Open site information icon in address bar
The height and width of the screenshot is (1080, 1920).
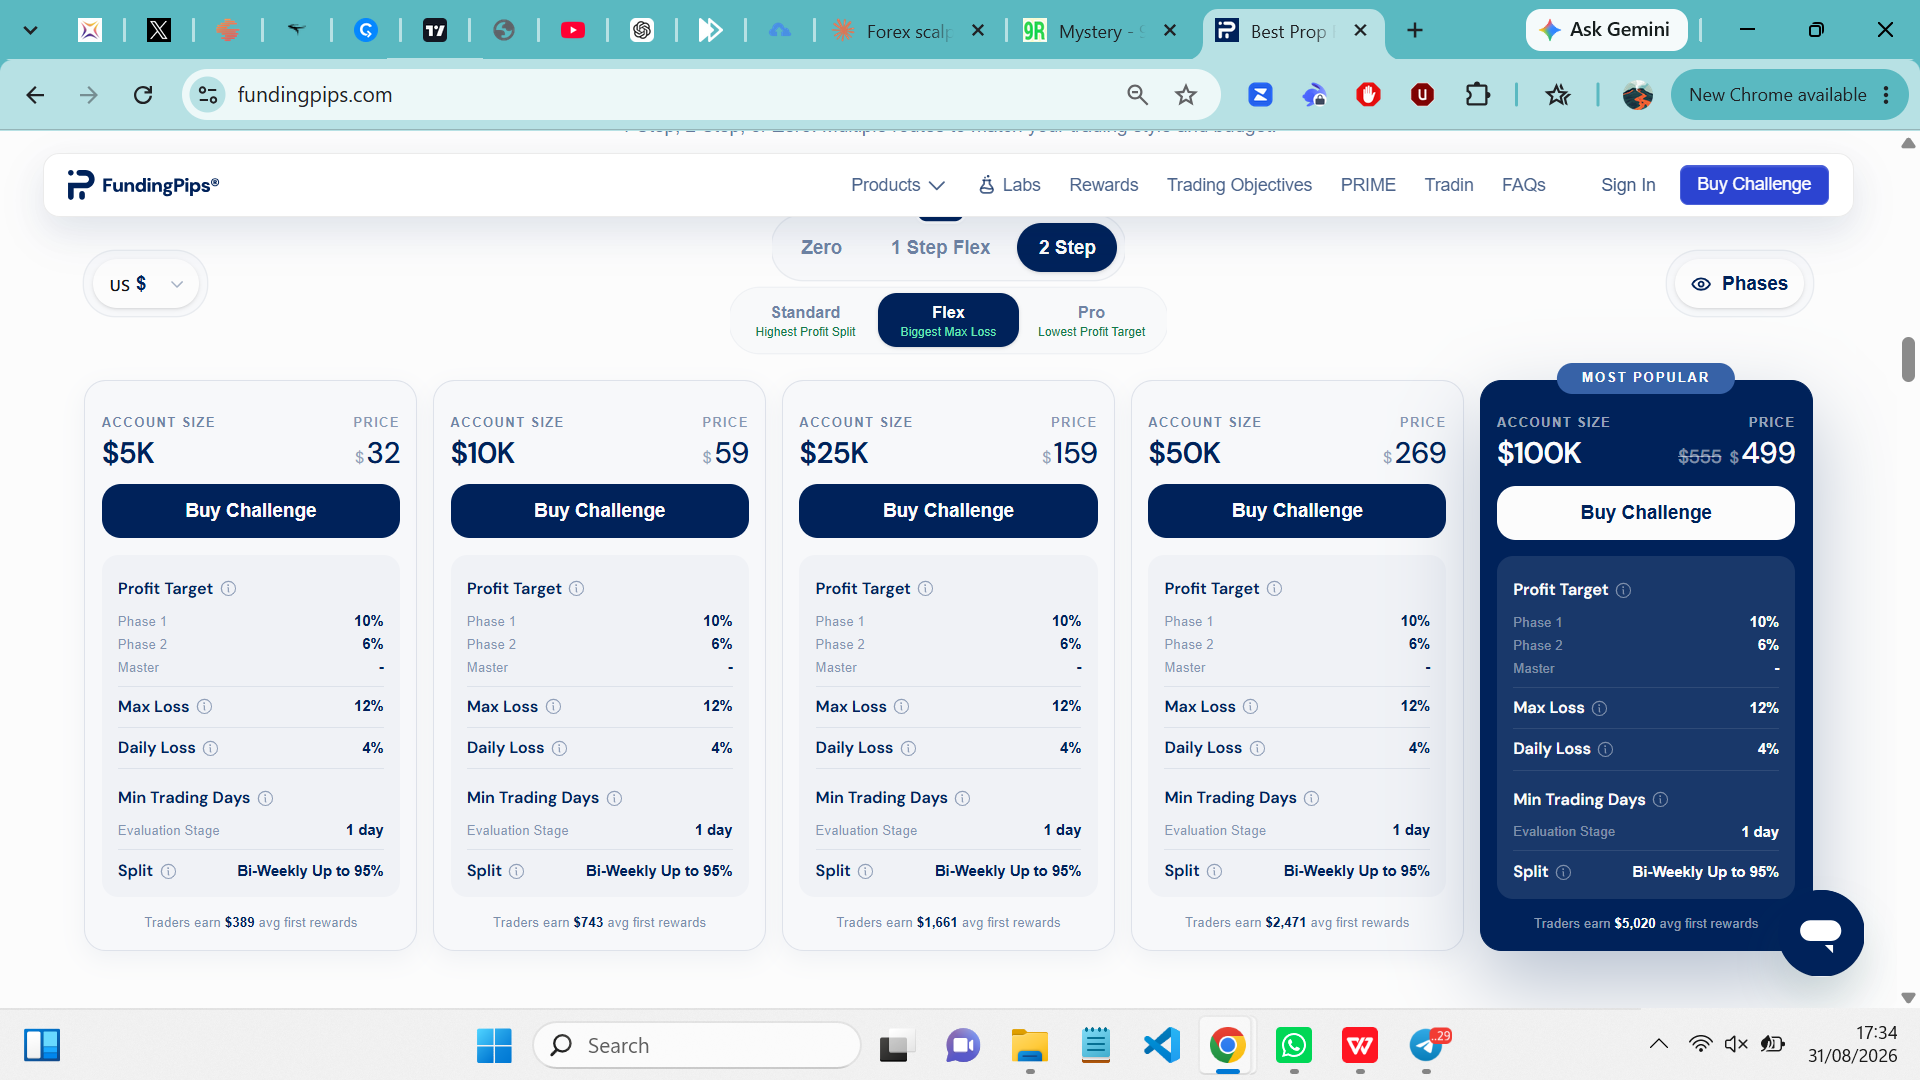point(208,95)
